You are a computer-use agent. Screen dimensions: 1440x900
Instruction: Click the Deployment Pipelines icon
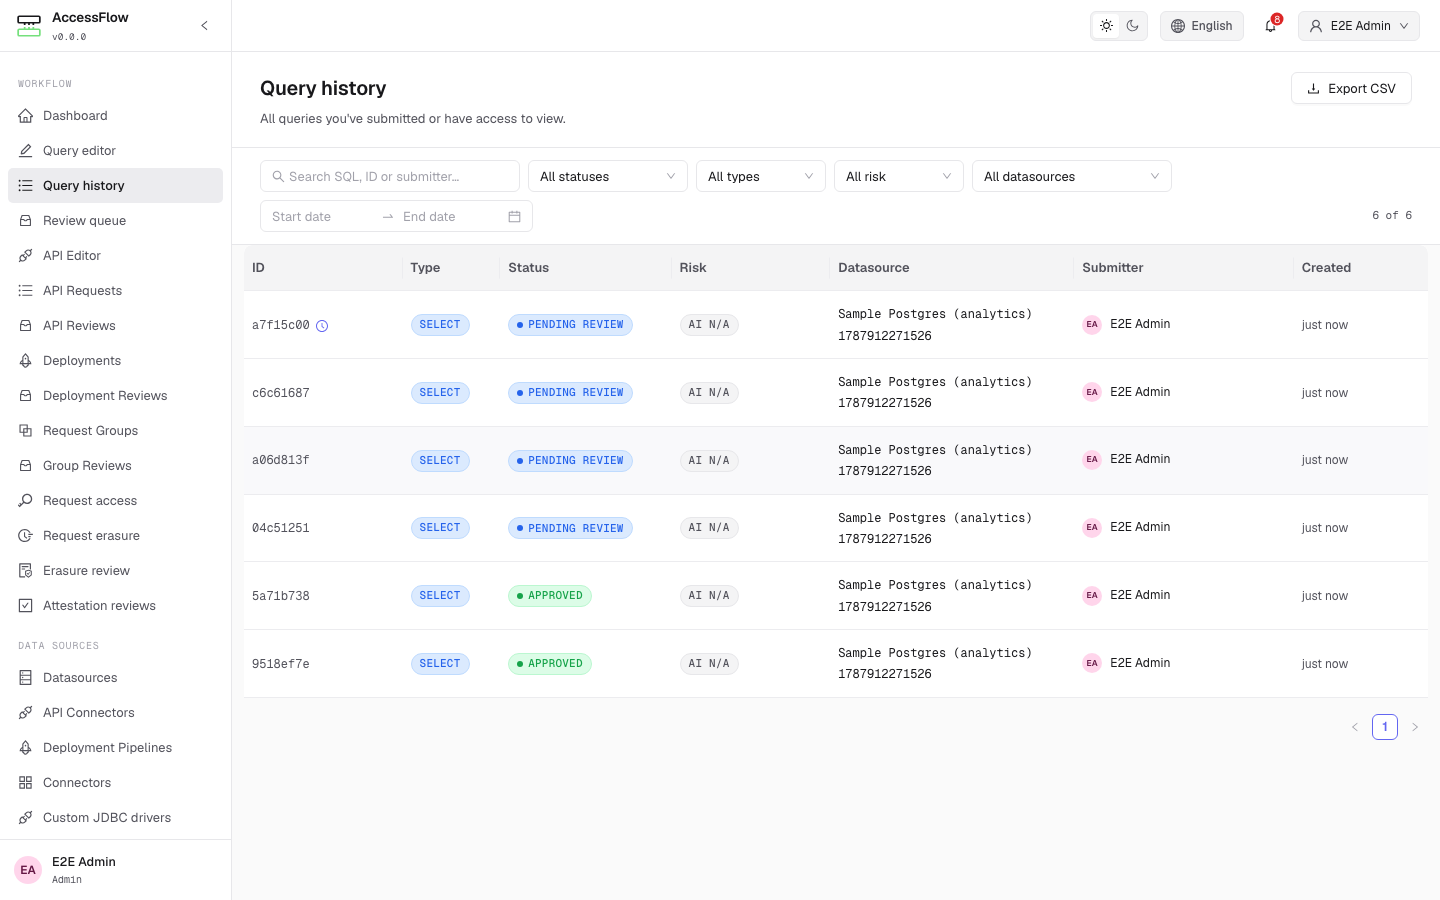[26, 748]
